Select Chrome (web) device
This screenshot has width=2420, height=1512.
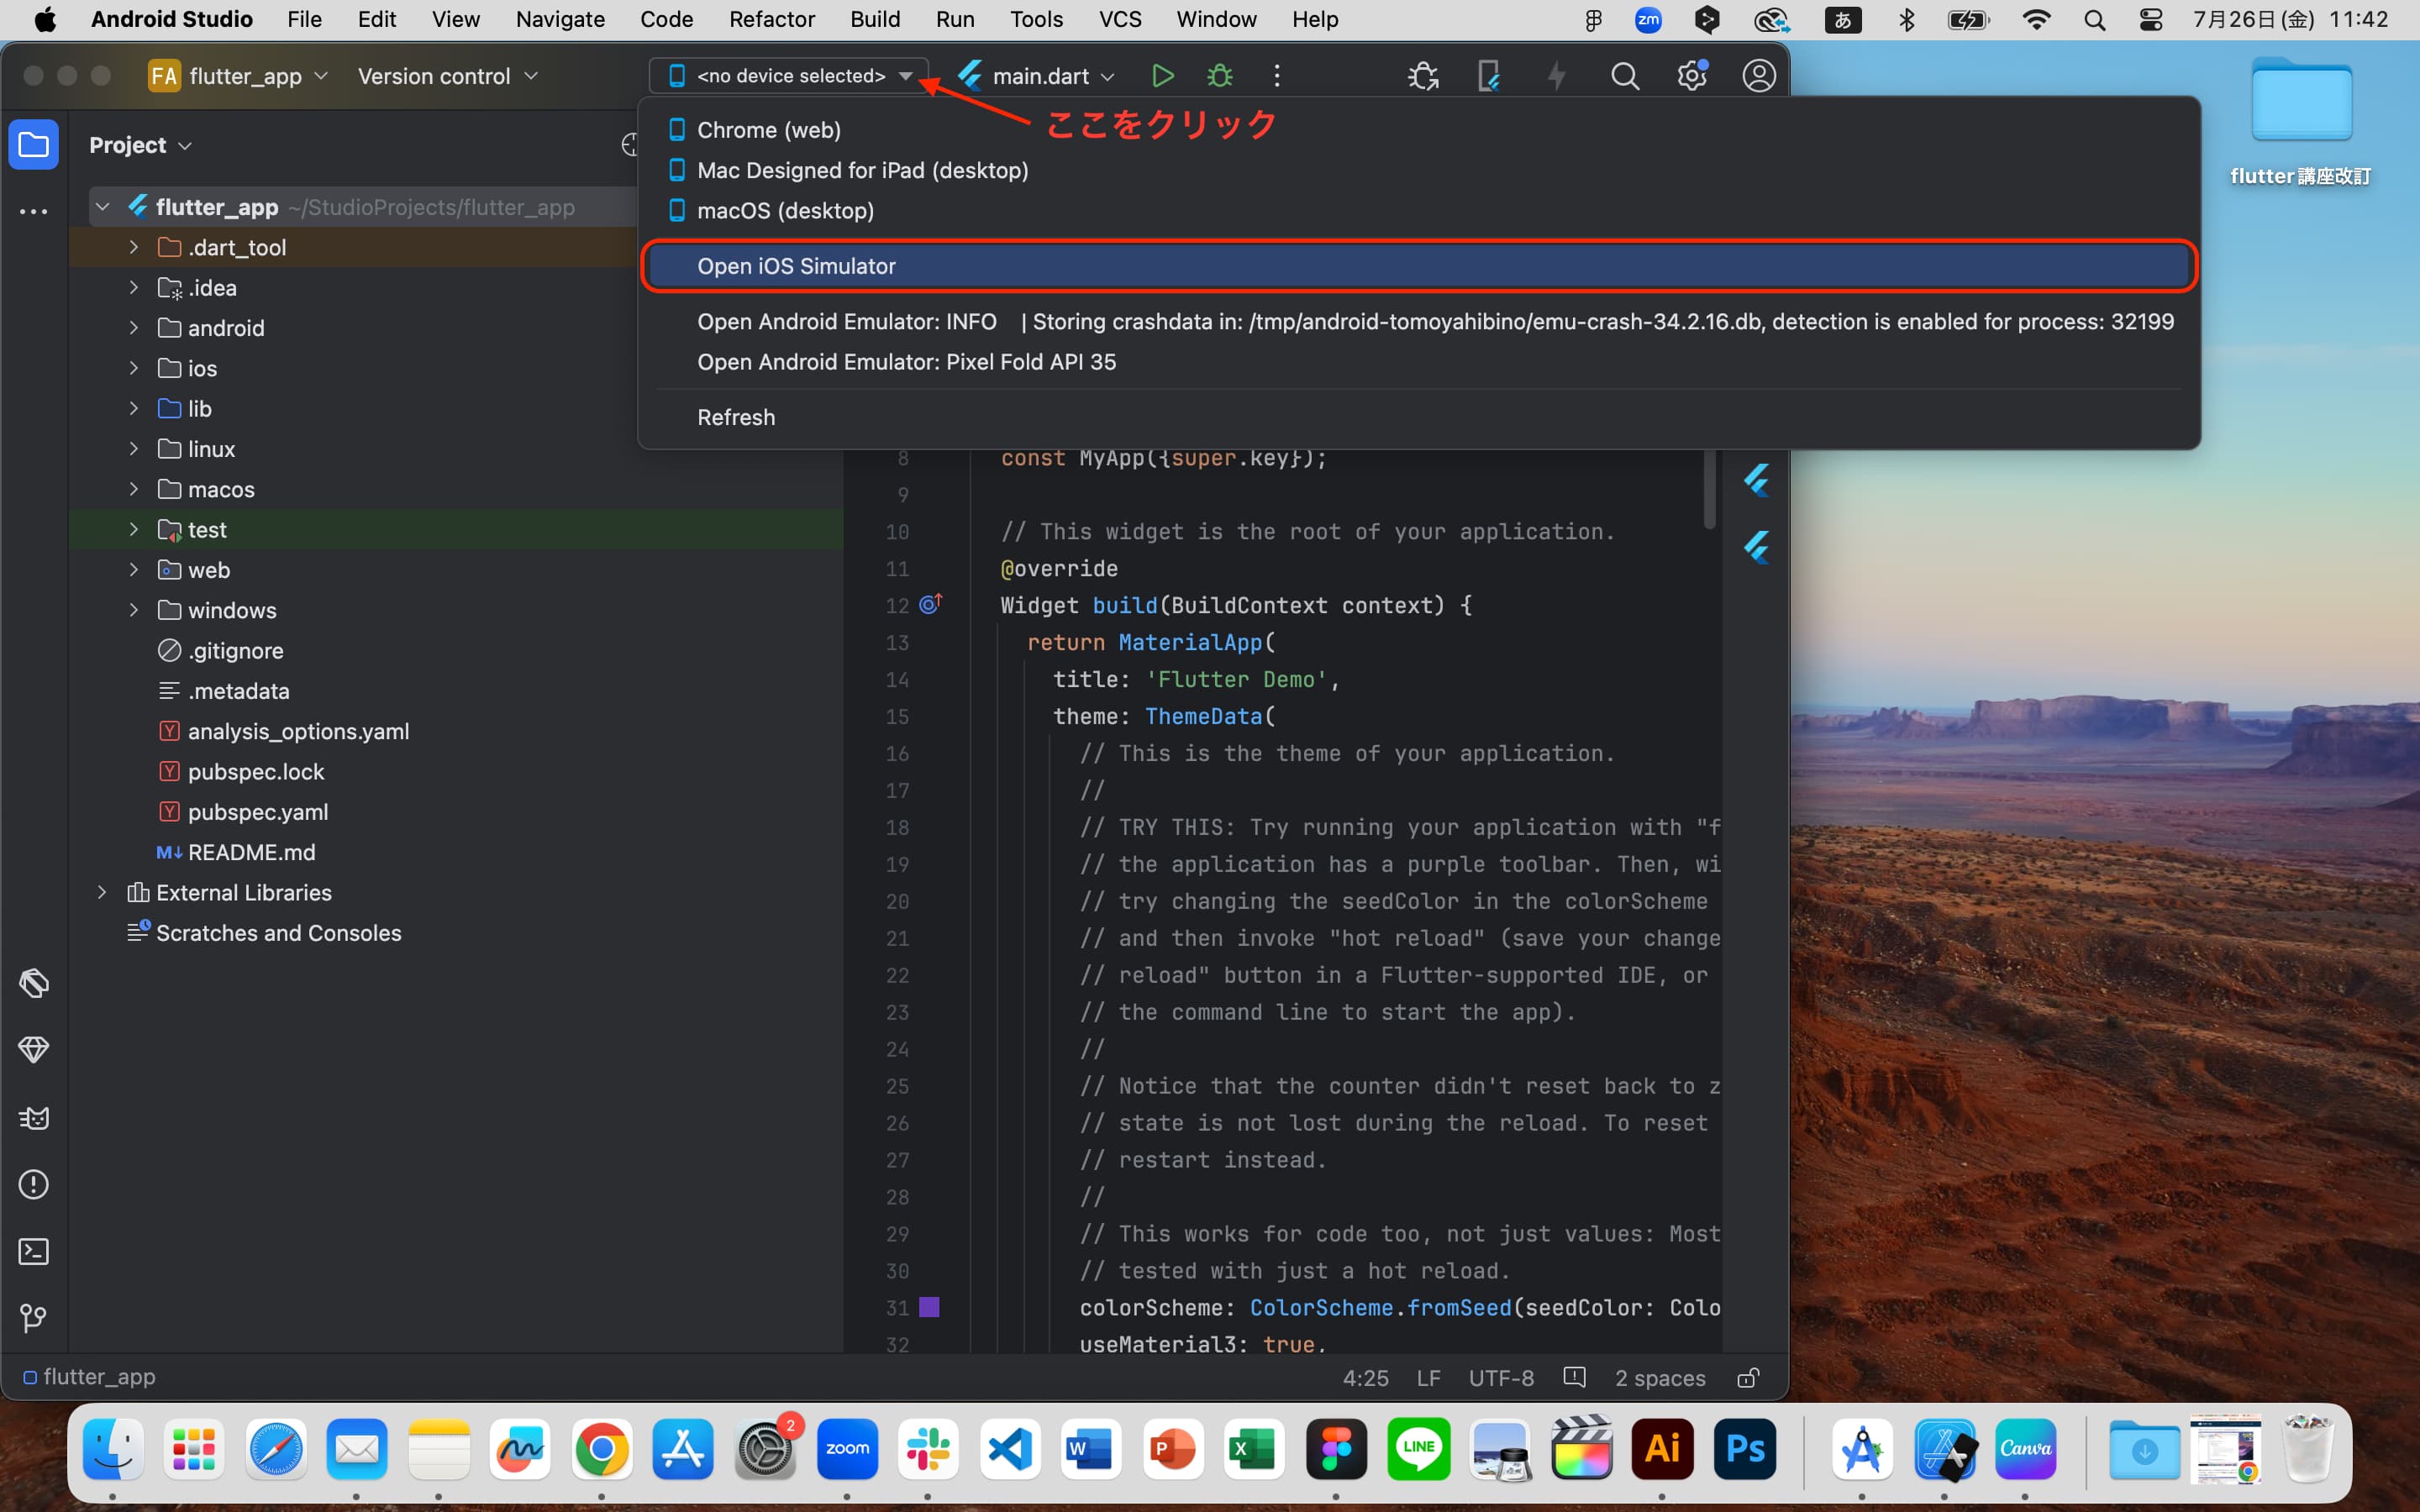(x=1419, y=130)
